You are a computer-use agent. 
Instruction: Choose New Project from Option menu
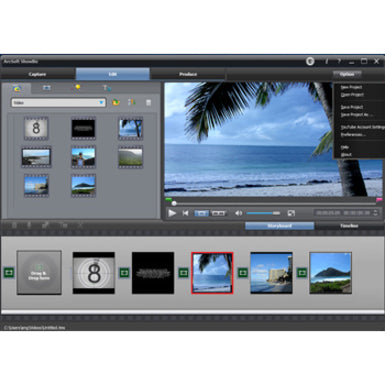pyautogui.click(x=351, y=87)
